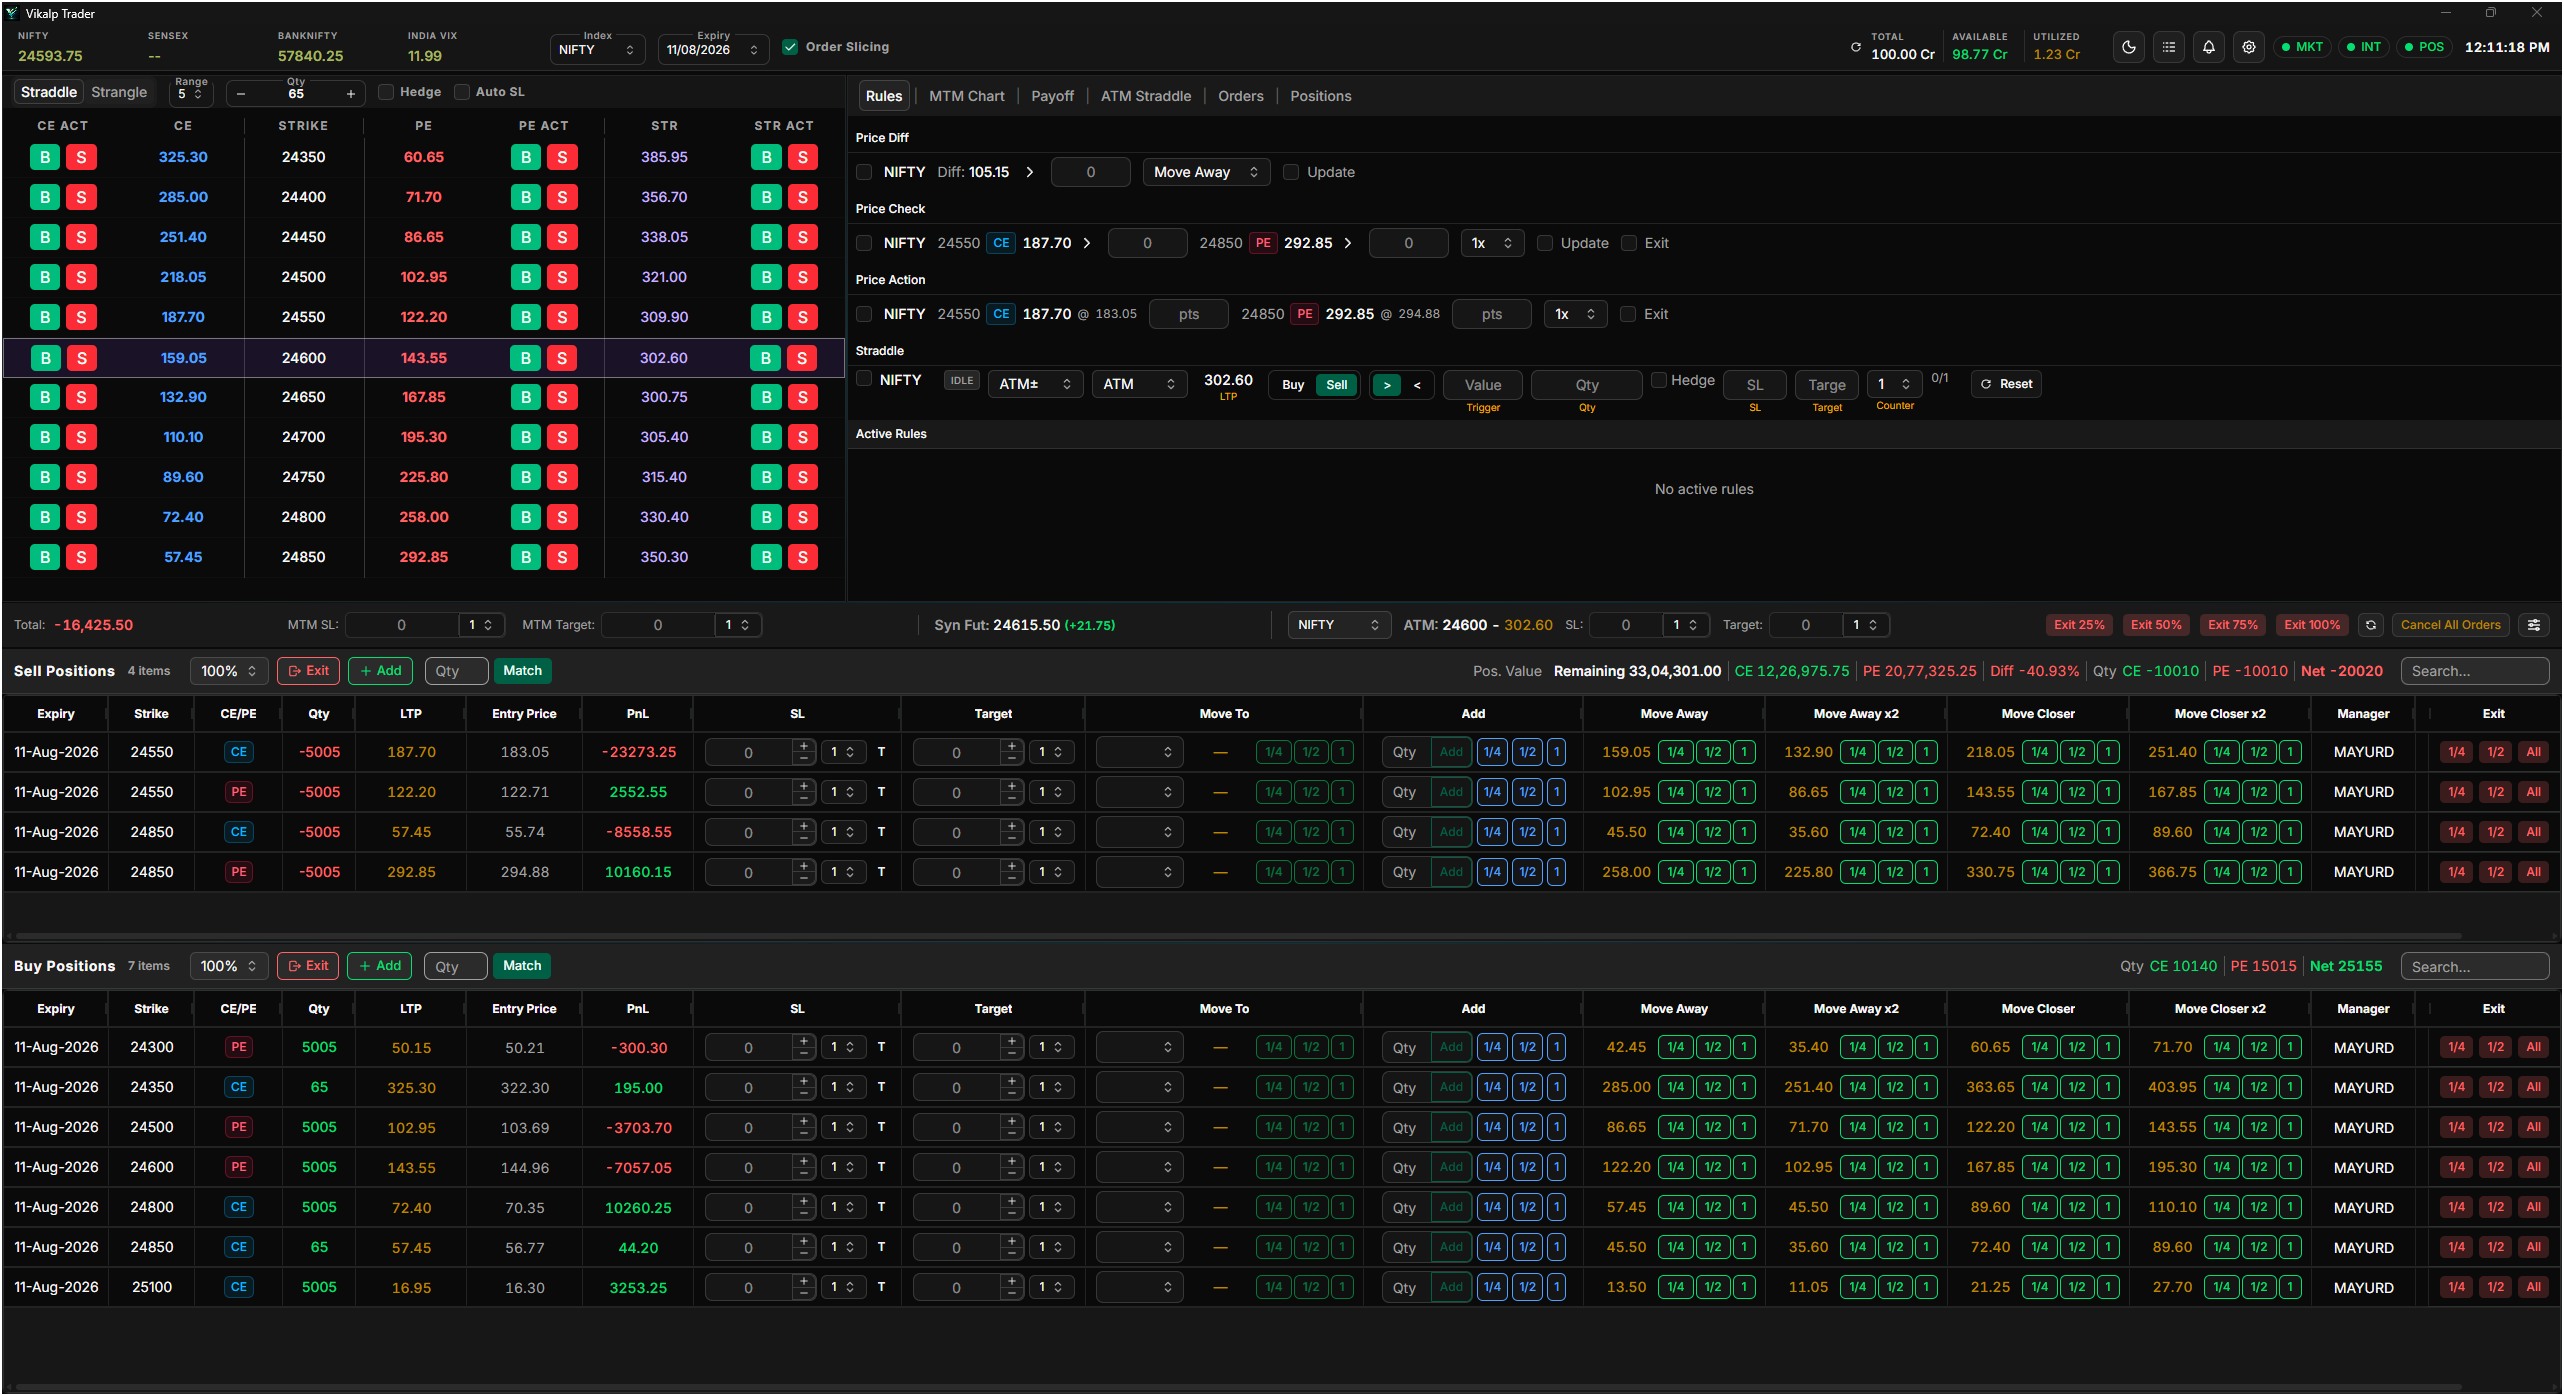Select greater-than operator in Straddle rule
The image size is (2564, 1396).
pos(1387,385)
